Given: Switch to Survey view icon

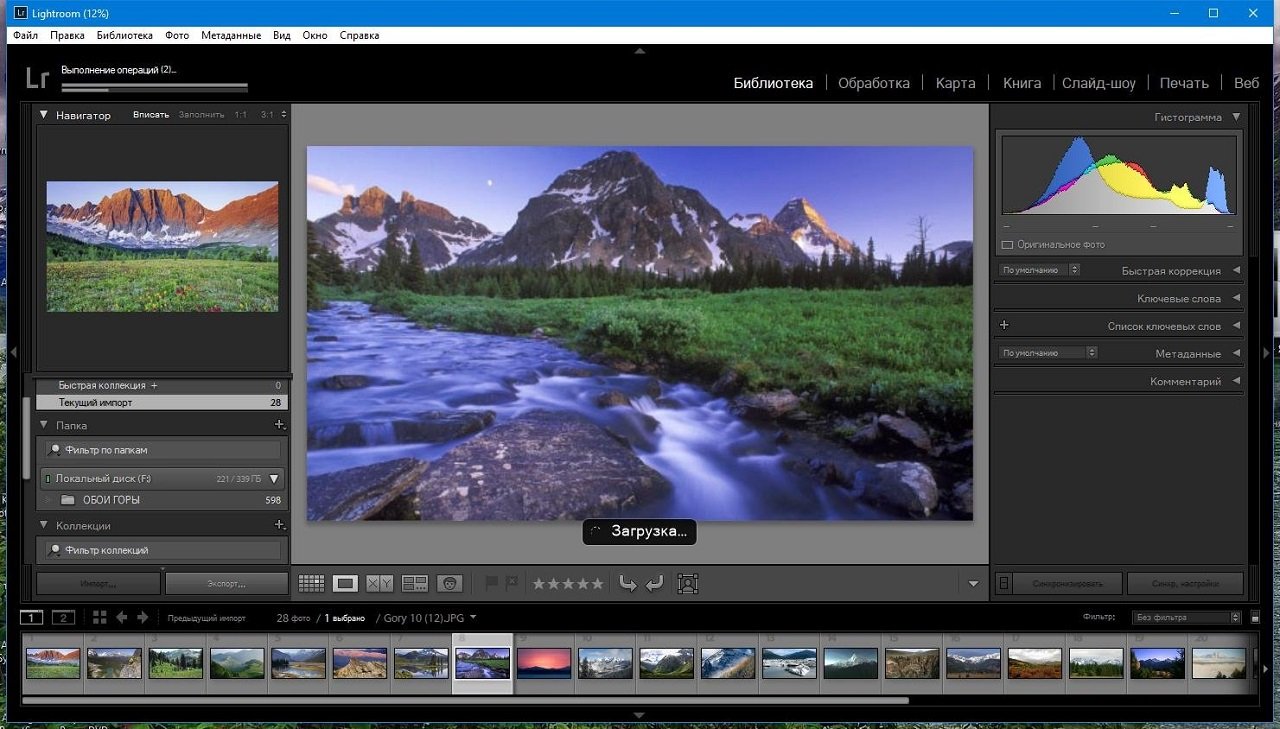Looking at the screenshot, I should pyautogui.click(x=414, y=583).
